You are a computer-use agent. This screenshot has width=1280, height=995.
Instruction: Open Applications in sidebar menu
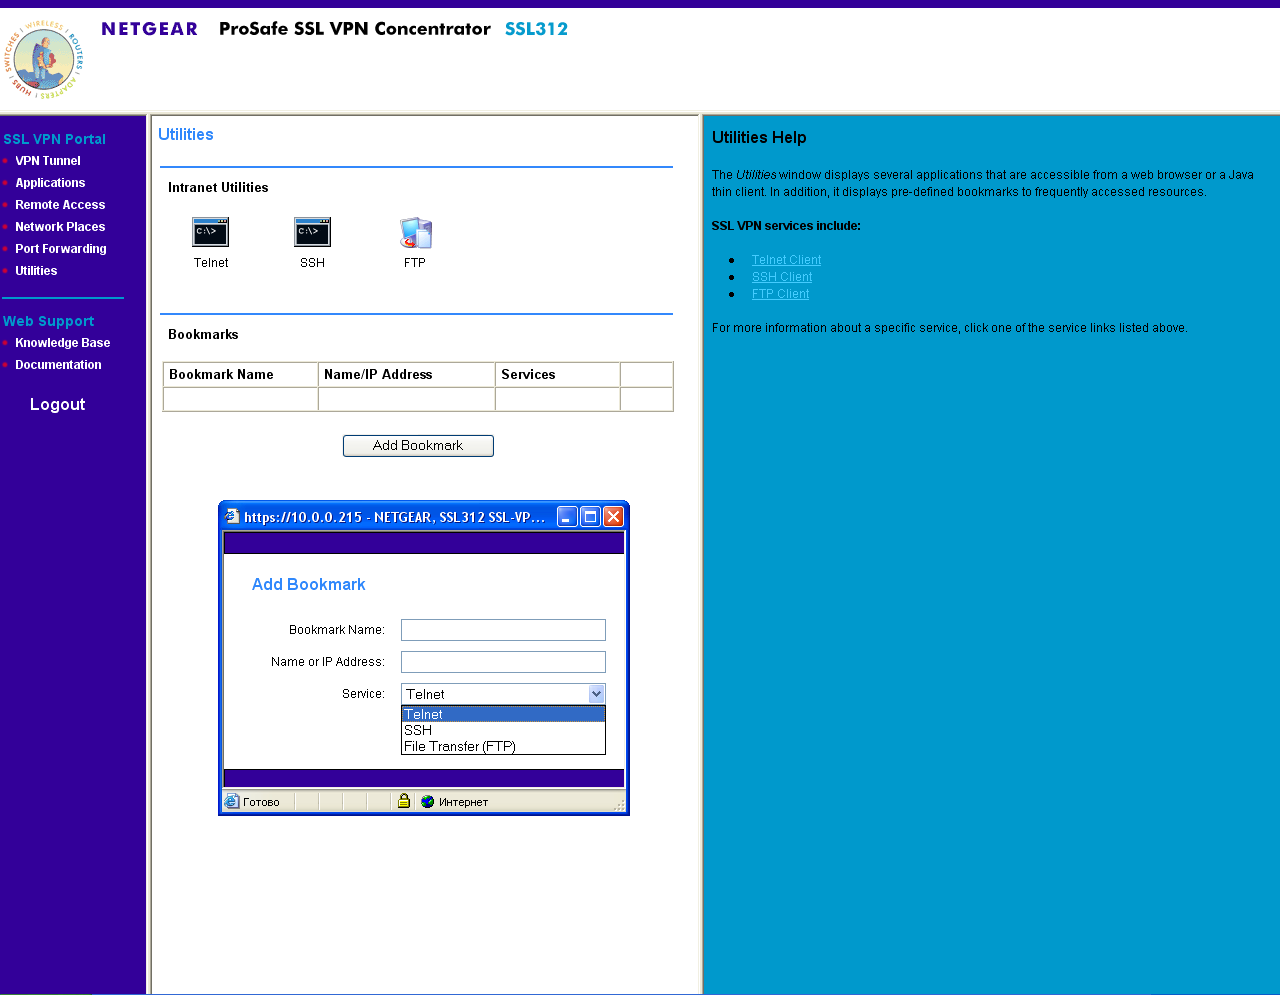click(50, 183)
